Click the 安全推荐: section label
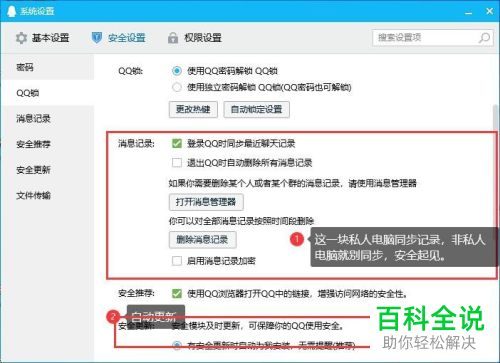Screen dimensions: 500x363 tap(136, 293)
